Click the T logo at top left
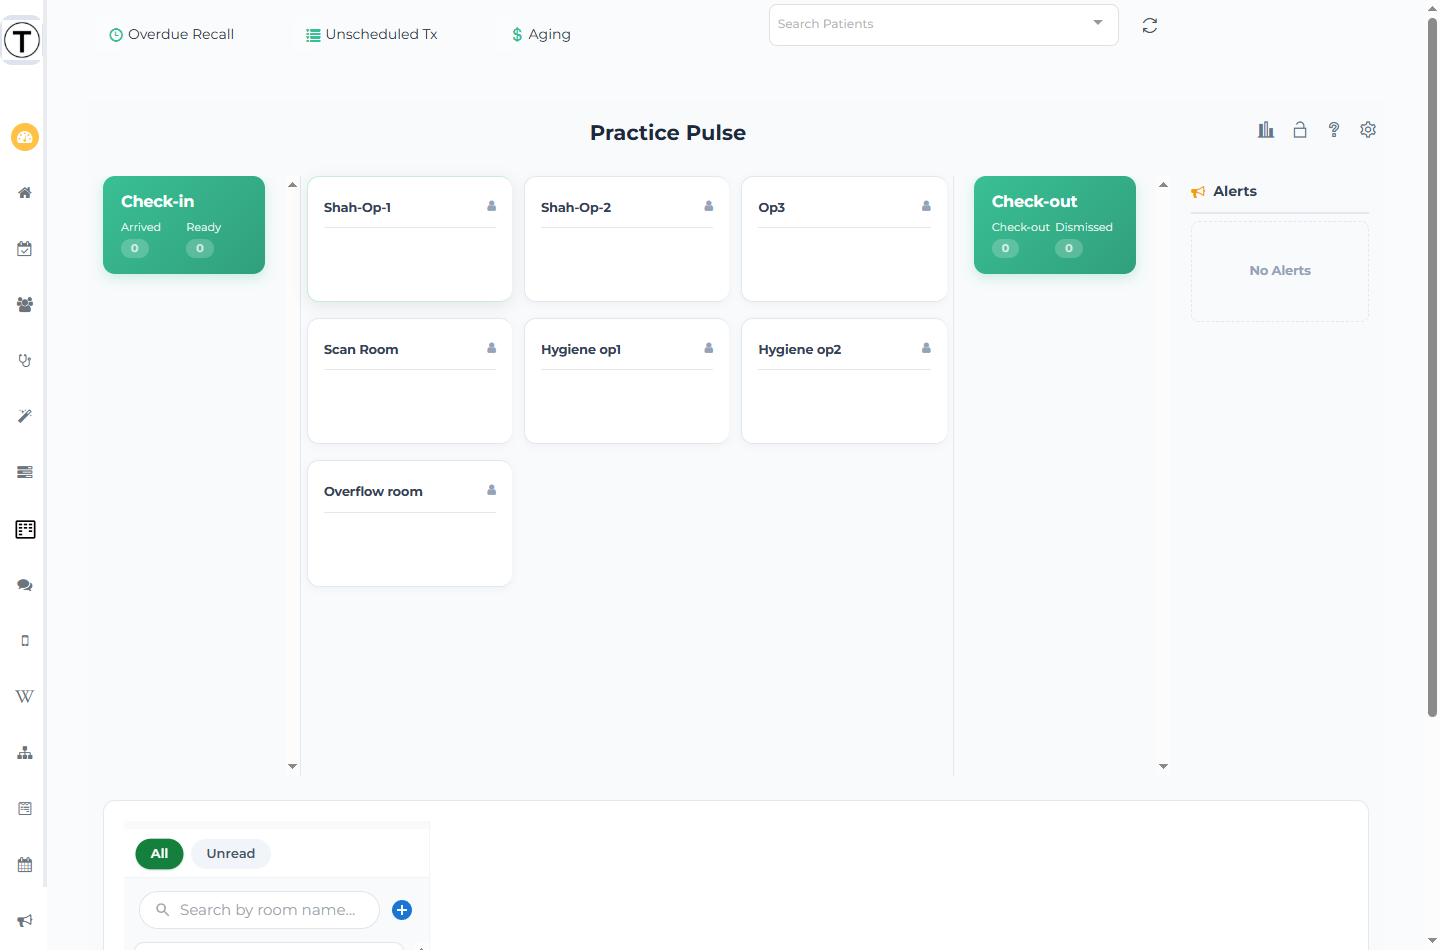Screen dimensions: 1440x950 (22, 41)
